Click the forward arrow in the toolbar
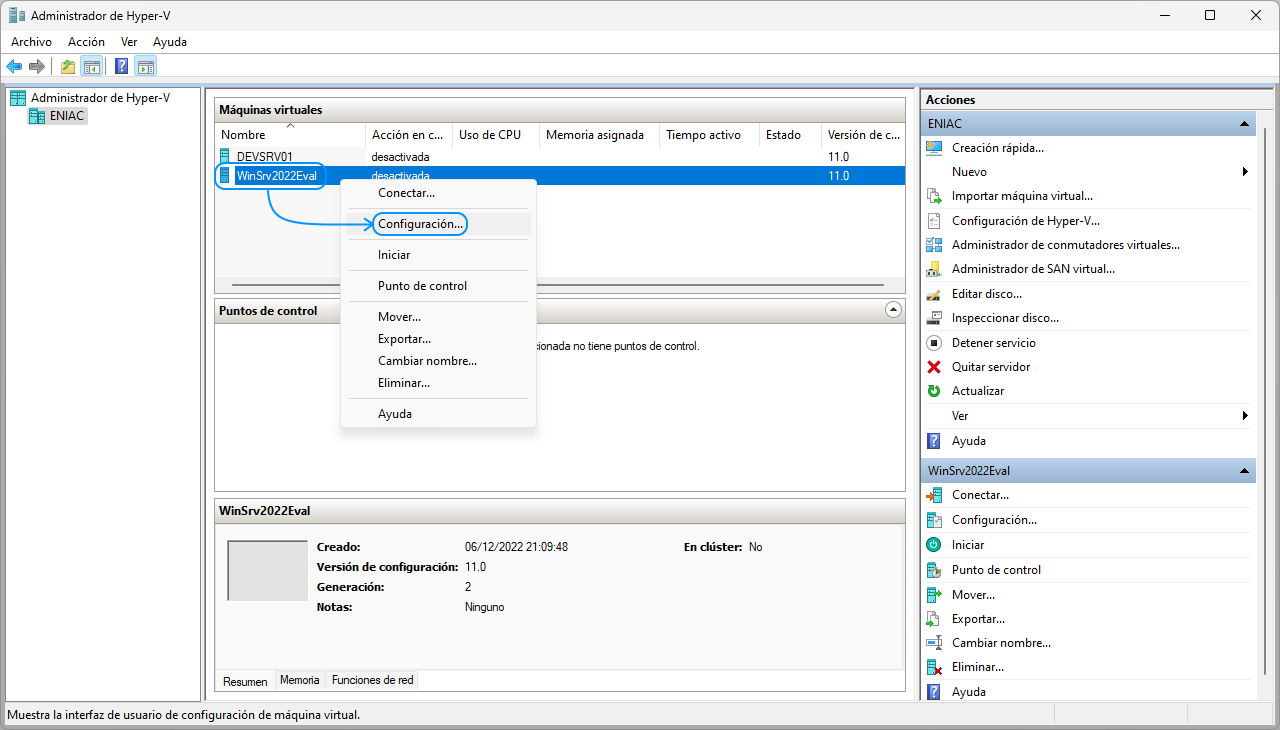The height and width of the screenshot is (730, 1280). pos(37,66)
